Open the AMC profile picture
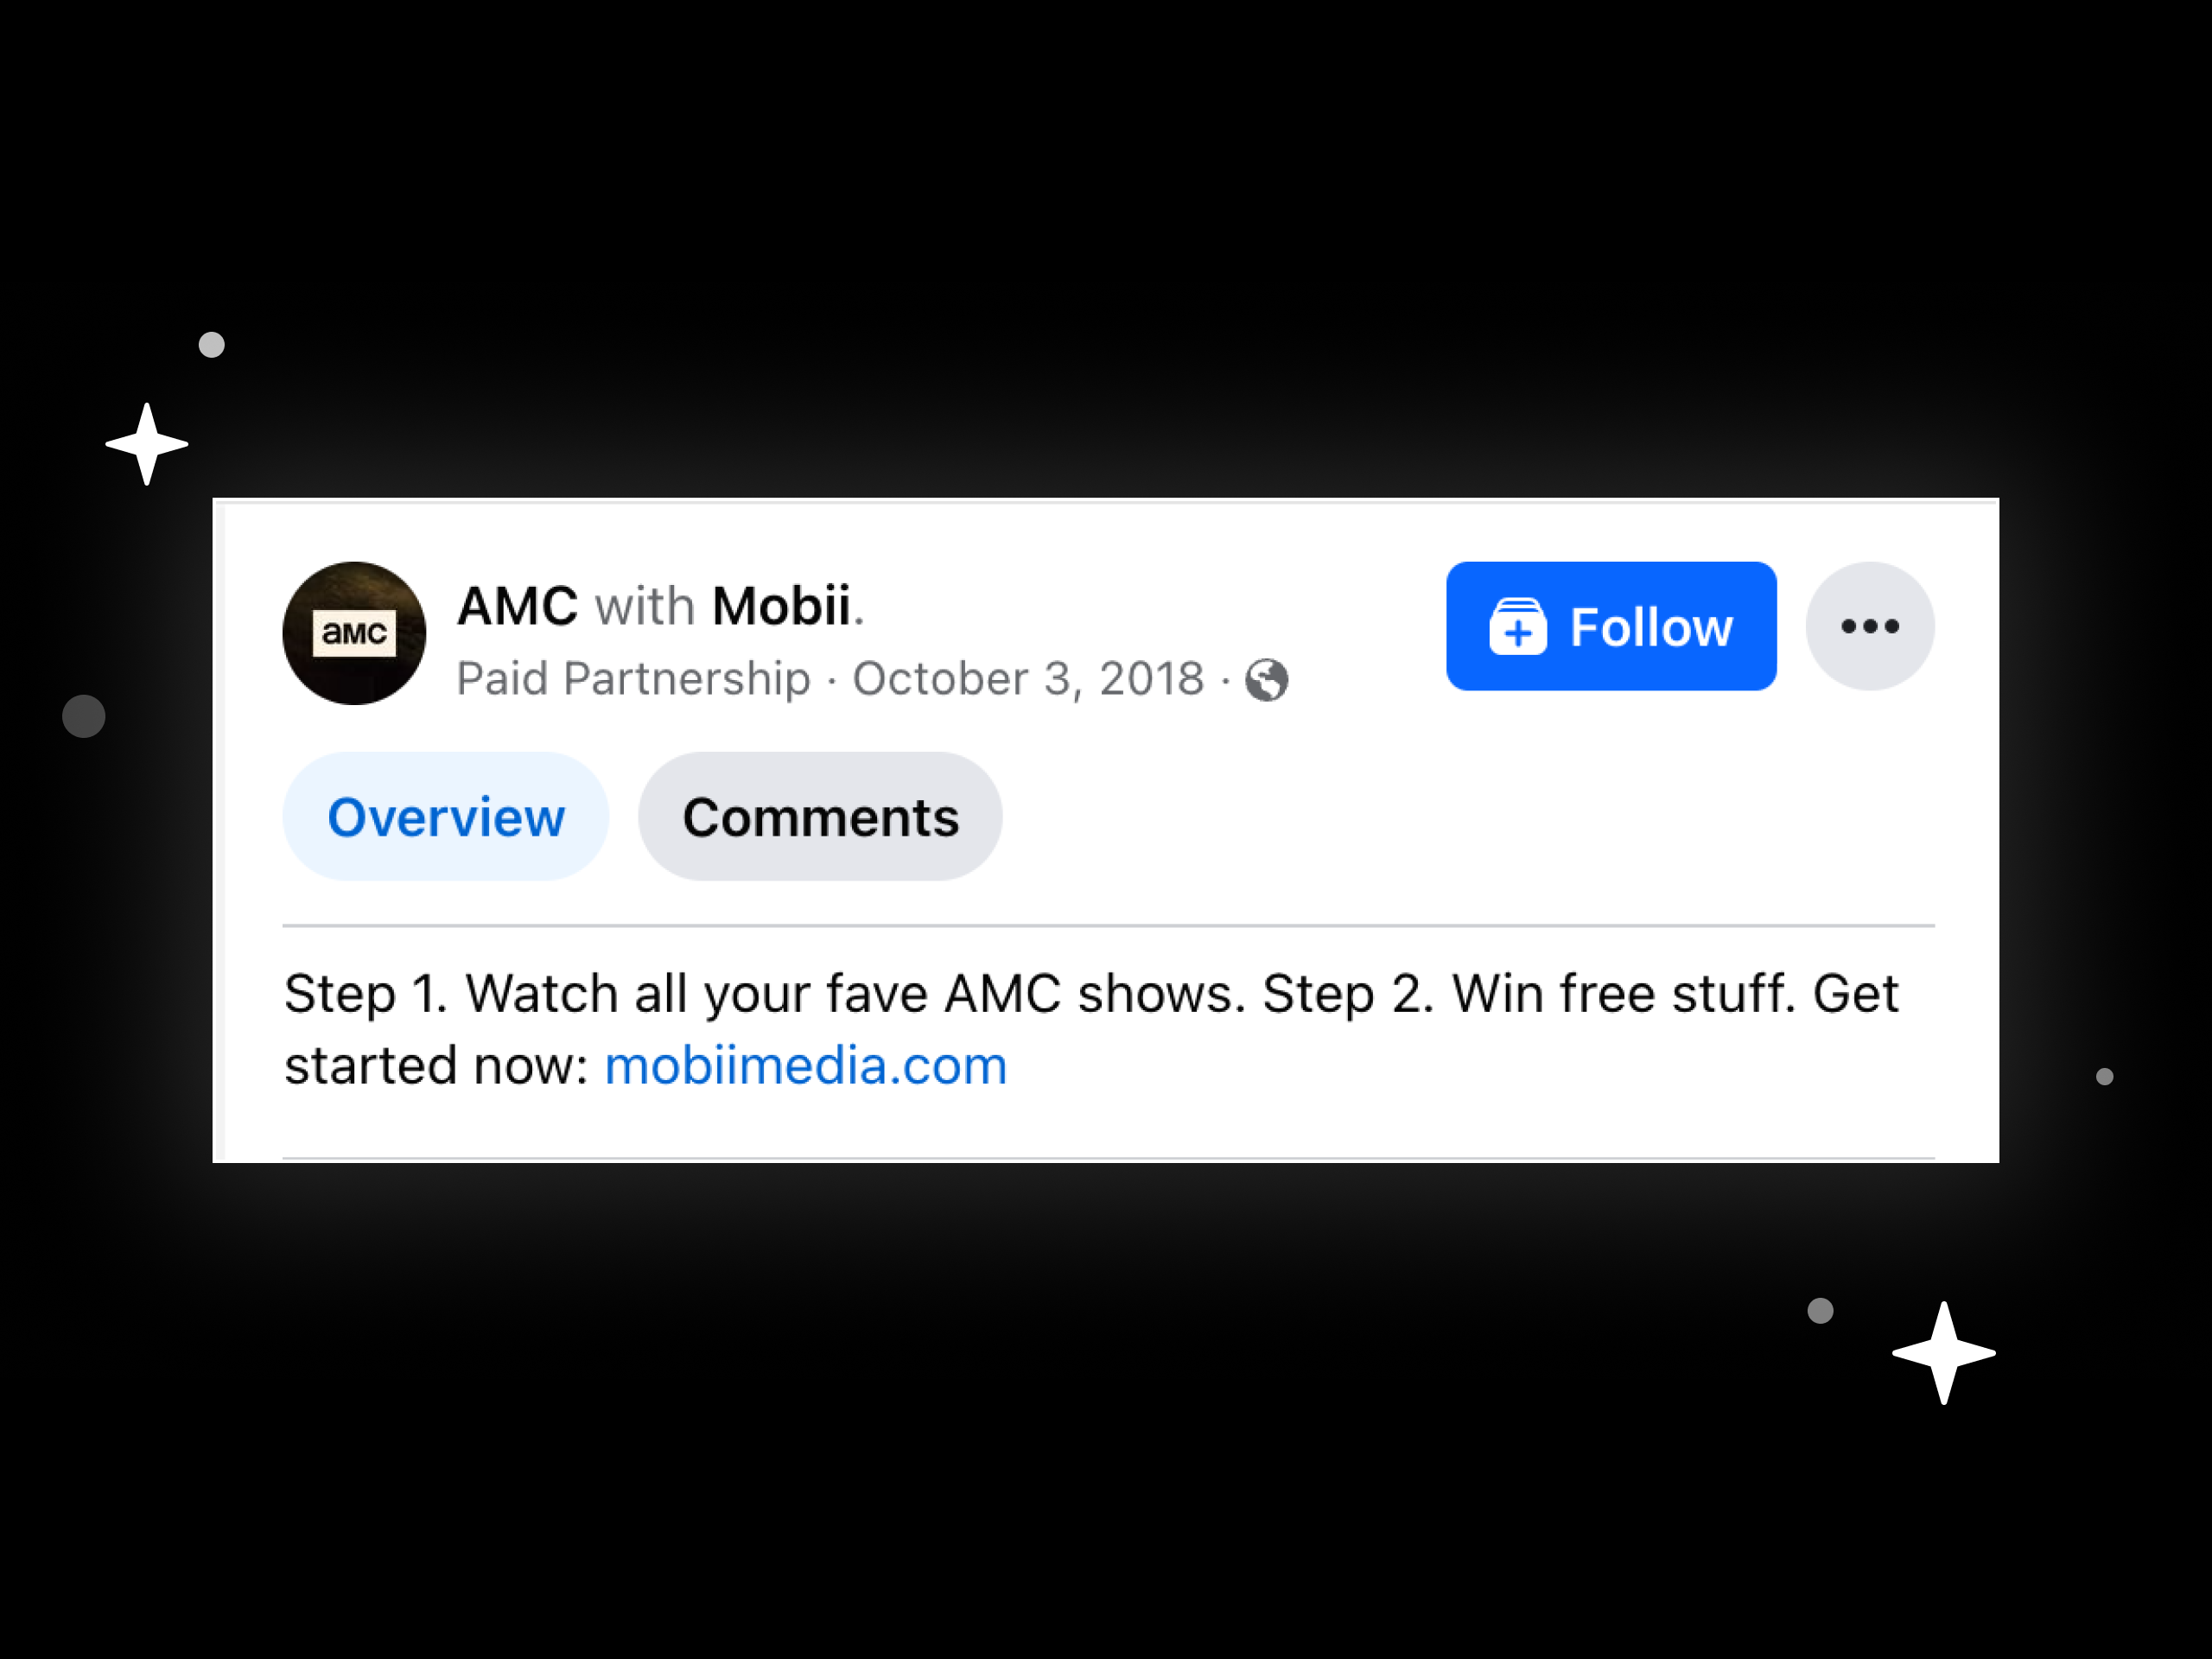2212x1659 pixels. (354, 633)
